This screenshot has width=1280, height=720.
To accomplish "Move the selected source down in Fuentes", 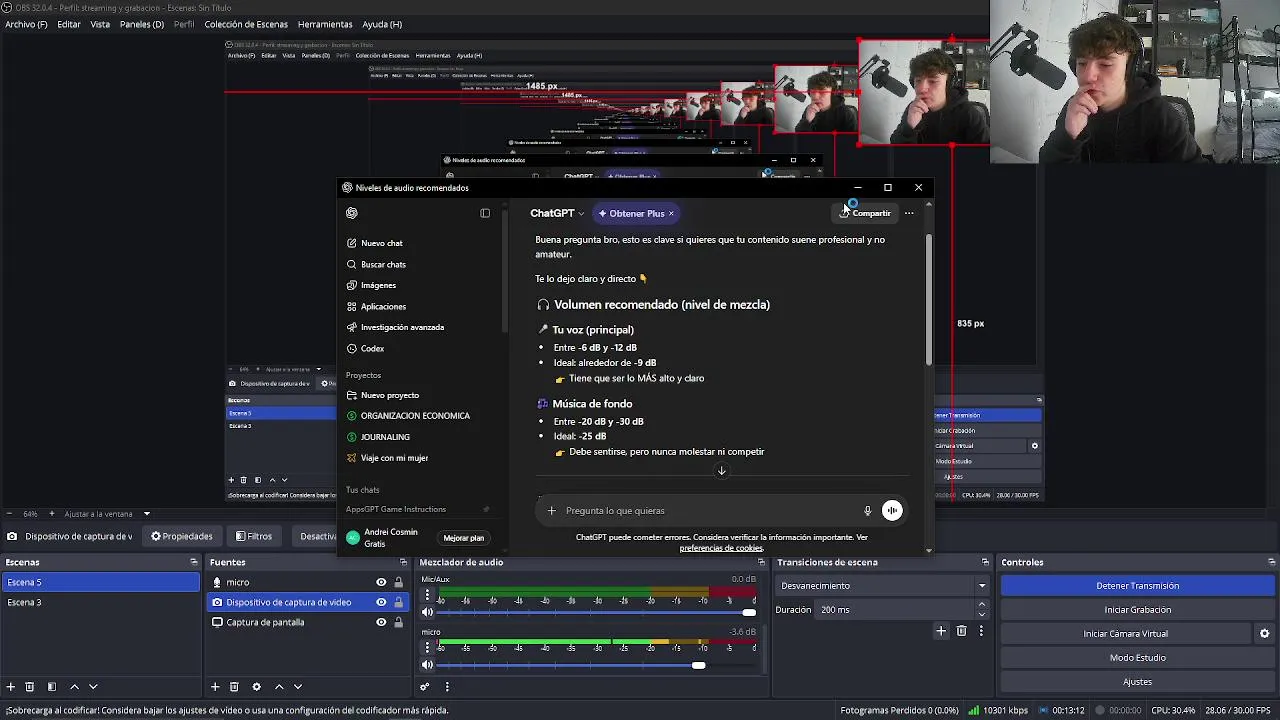I will [298, 687].
